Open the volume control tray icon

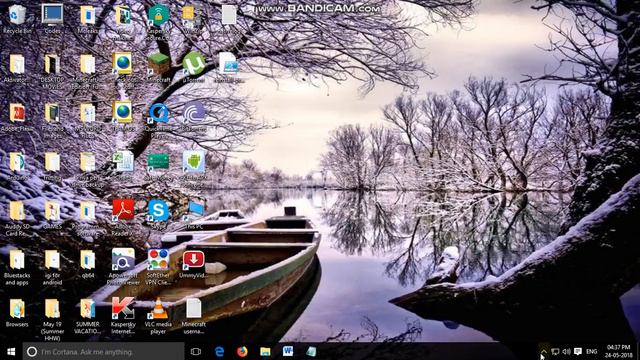click(567, 351)
